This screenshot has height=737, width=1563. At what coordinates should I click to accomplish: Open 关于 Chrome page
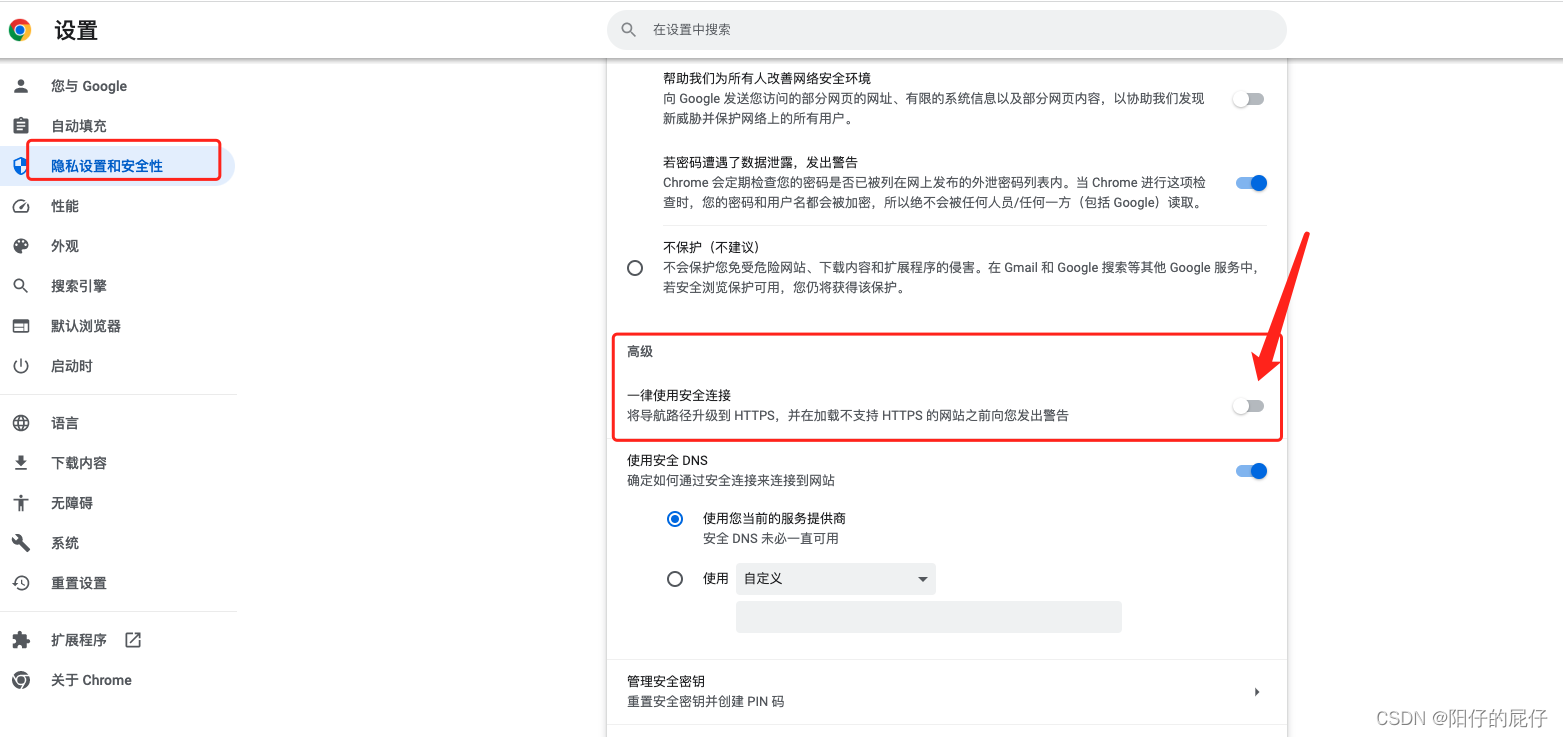[117, 680]
